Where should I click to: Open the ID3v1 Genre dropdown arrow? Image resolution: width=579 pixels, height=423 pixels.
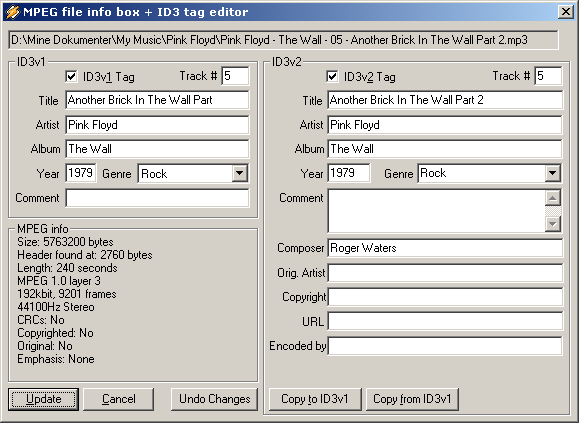tap(240, 173)
